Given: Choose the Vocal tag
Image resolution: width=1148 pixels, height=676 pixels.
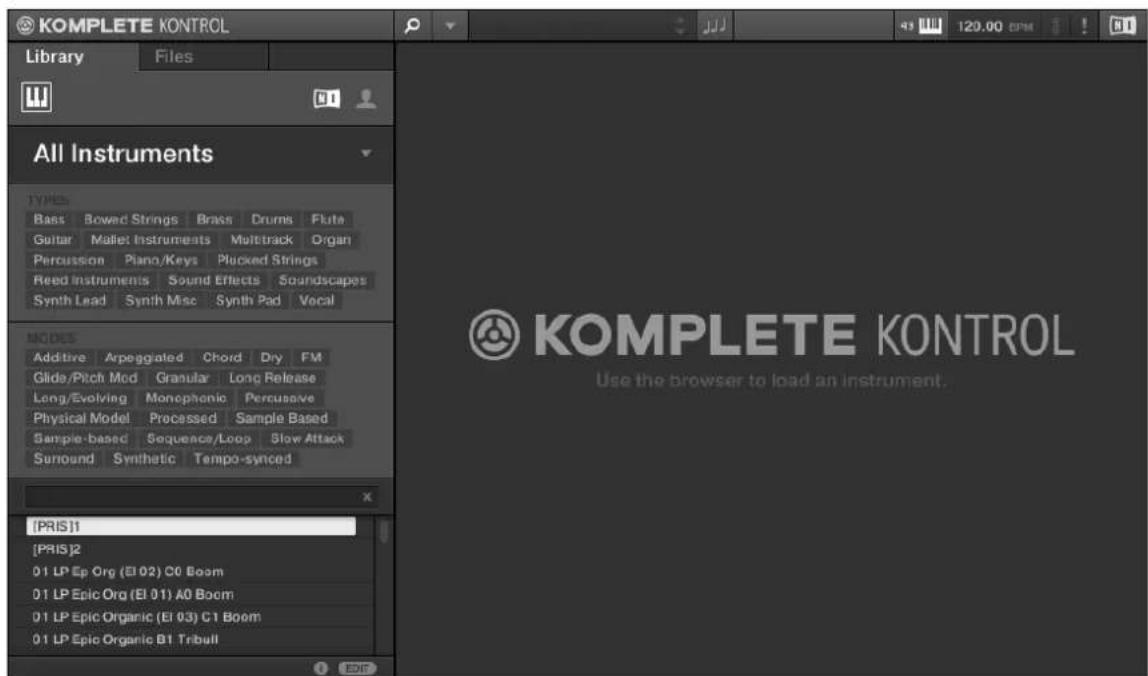Looking at the screenshot, I should pos(316,300).
